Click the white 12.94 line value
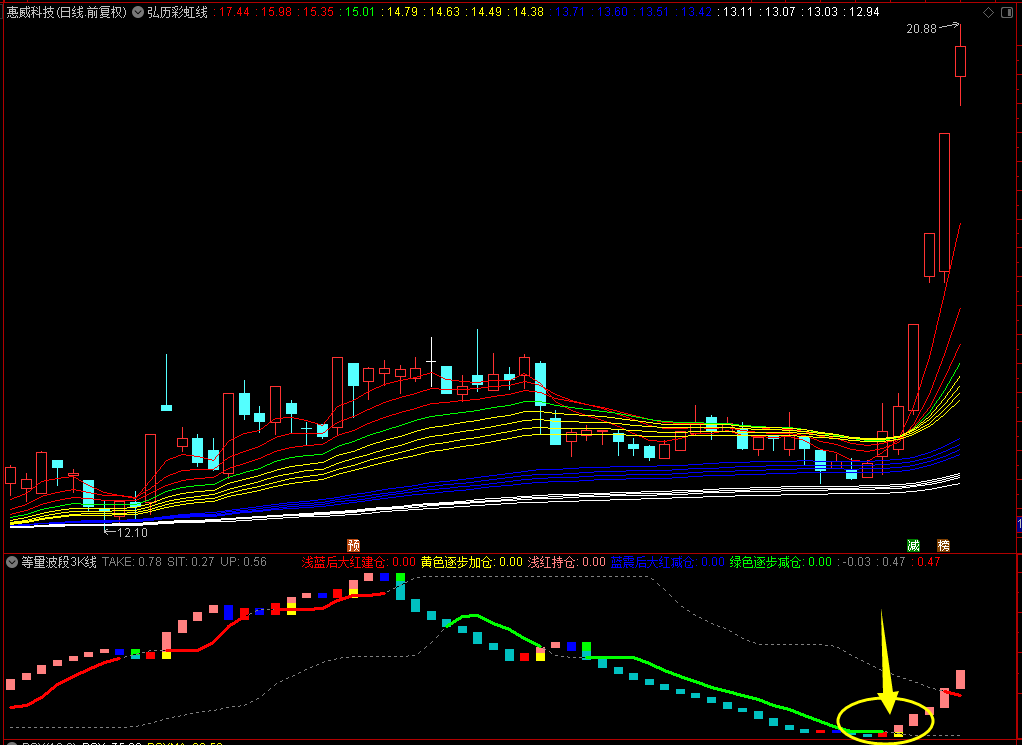Screen dimensions: 1022x745 coord(862,12)
